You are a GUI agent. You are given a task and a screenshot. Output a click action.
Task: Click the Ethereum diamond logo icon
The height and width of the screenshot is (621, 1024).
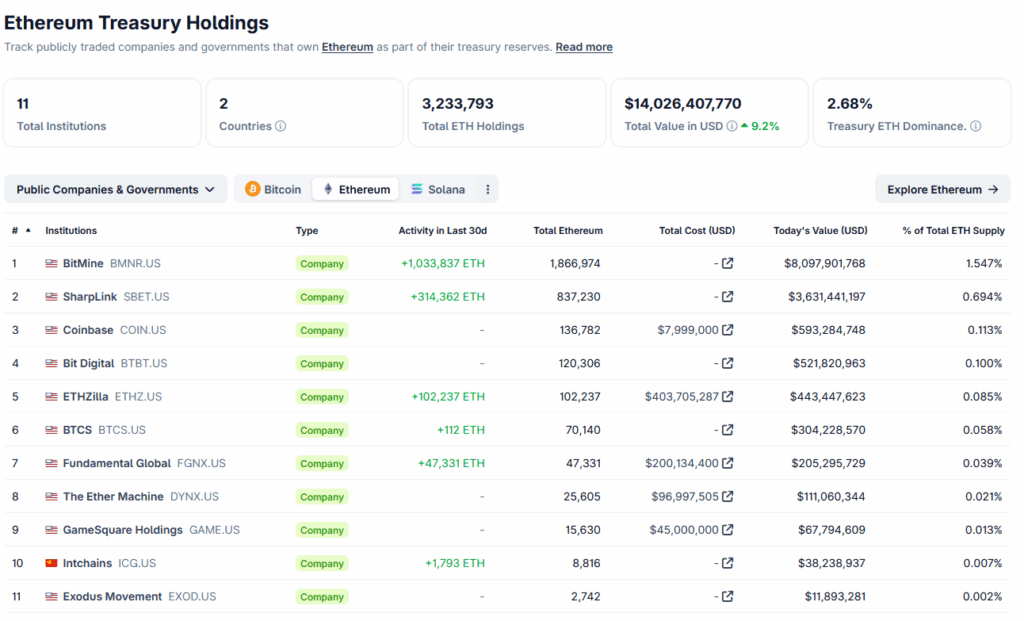pyautogui.click(x=328, y=189)
